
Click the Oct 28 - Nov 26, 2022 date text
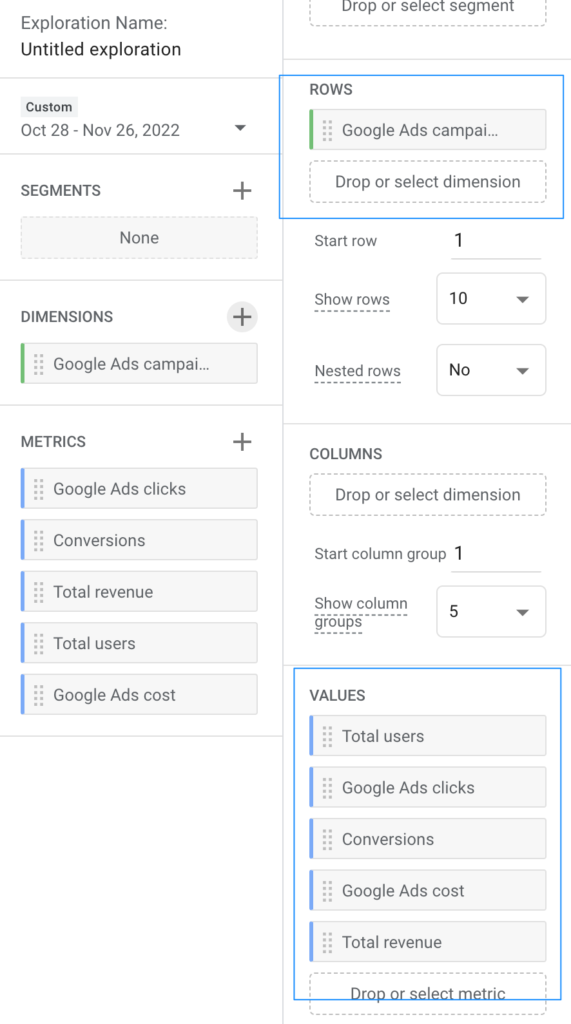point(100,130)
